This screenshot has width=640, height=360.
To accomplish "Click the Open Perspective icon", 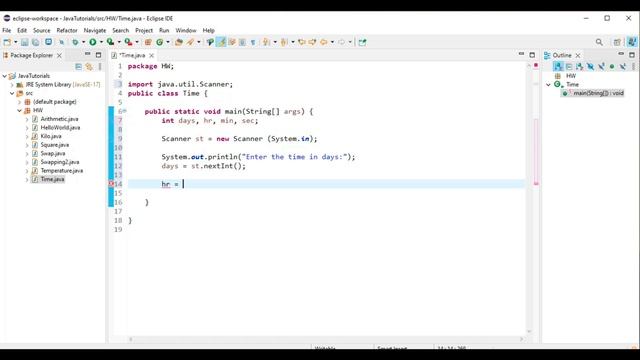I will tap(617, 42).
